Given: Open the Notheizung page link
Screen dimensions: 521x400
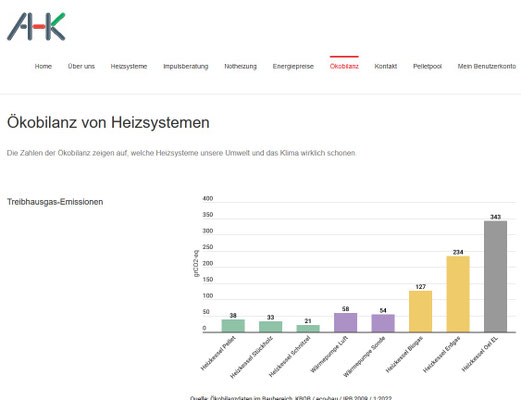Looking at the screenshot, I should pyautogui.click(x=240, y=66).
